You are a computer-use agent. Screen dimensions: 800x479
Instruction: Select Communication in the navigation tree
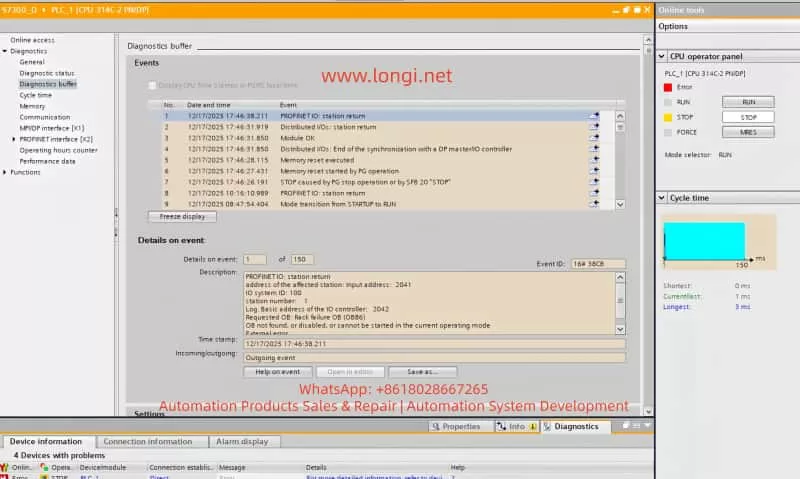tap(45, 117)
